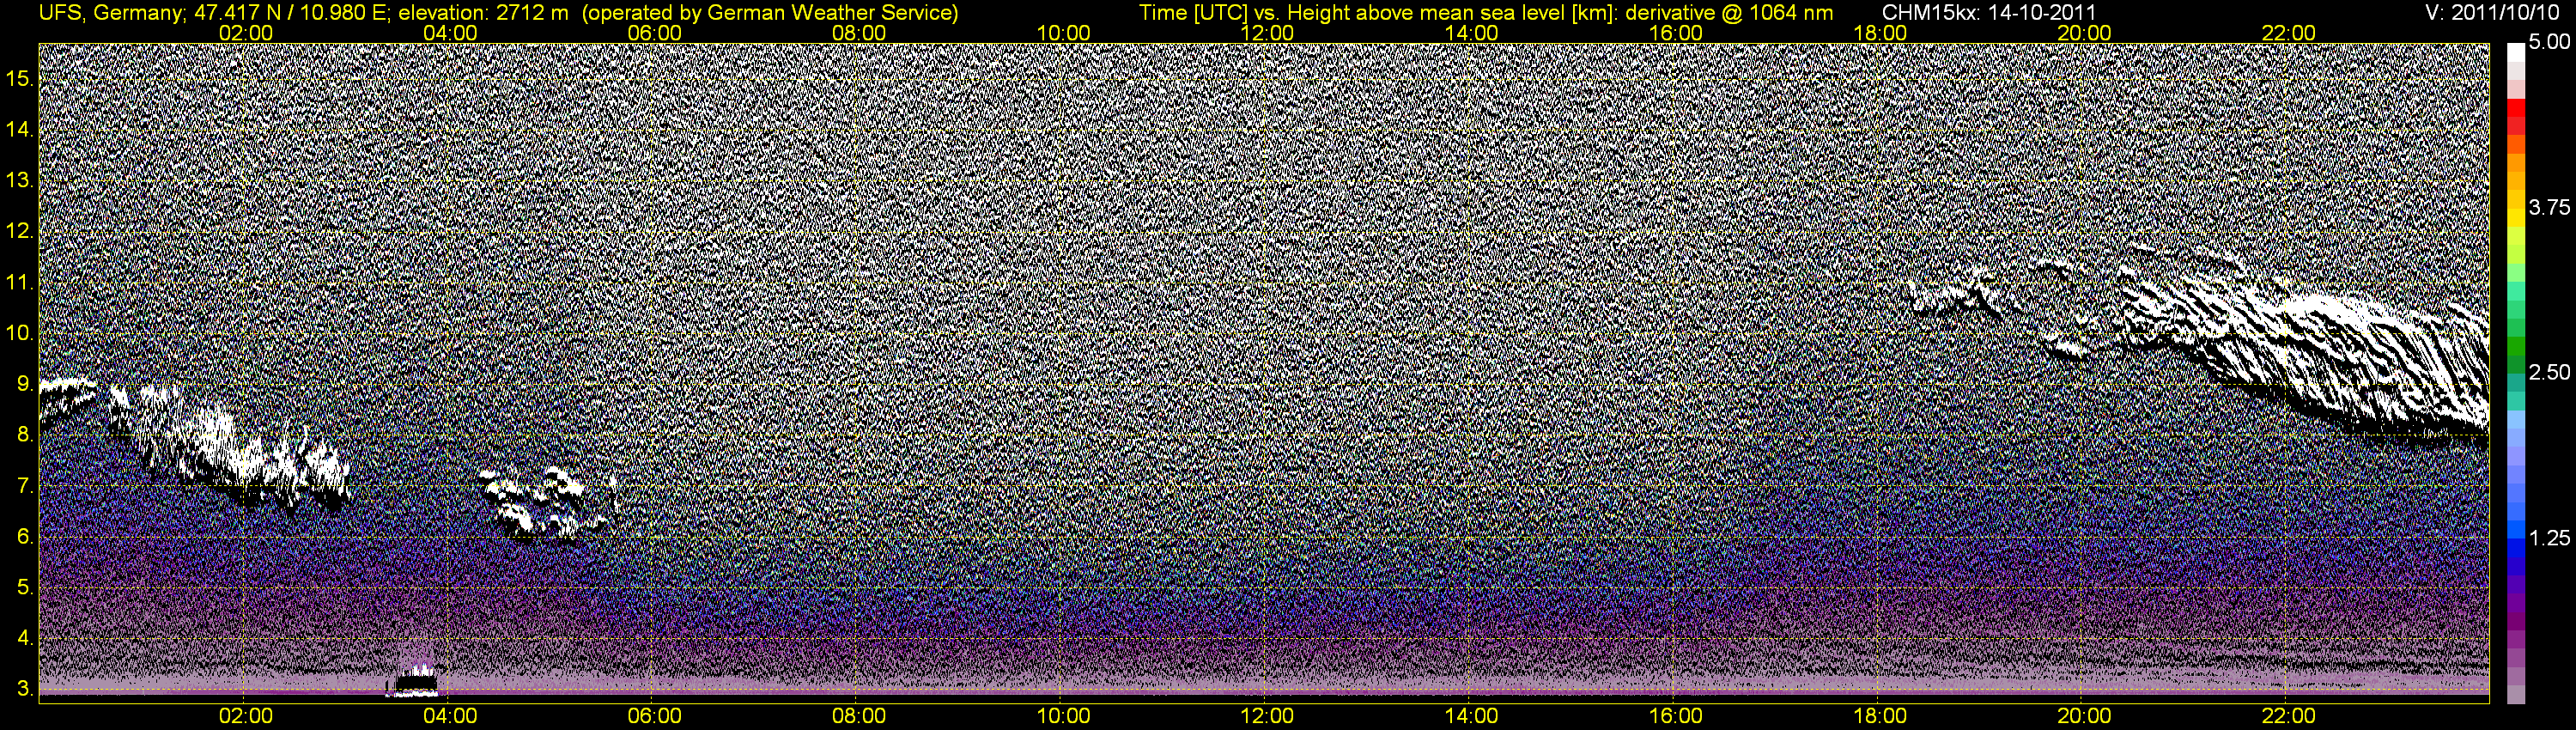Click the '02:00' label on the top time axis
This screenshot has height=730, width=2576.
pos(245,33)
